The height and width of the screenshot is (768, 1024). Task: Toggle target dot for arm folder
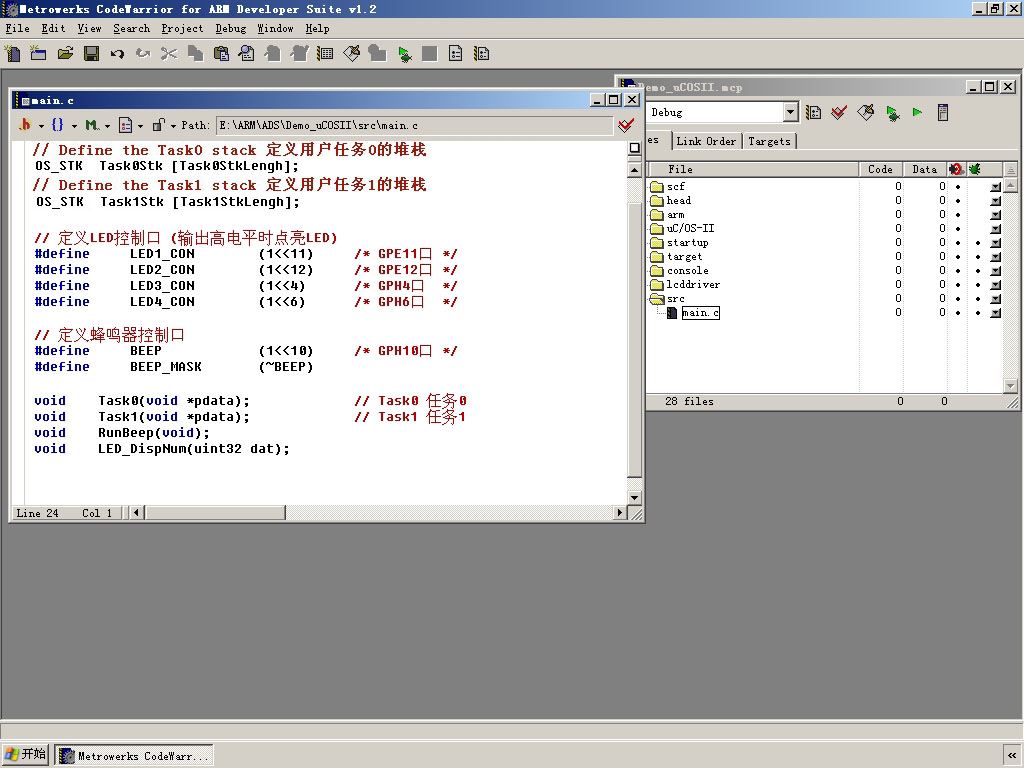(x=958, y=214)
